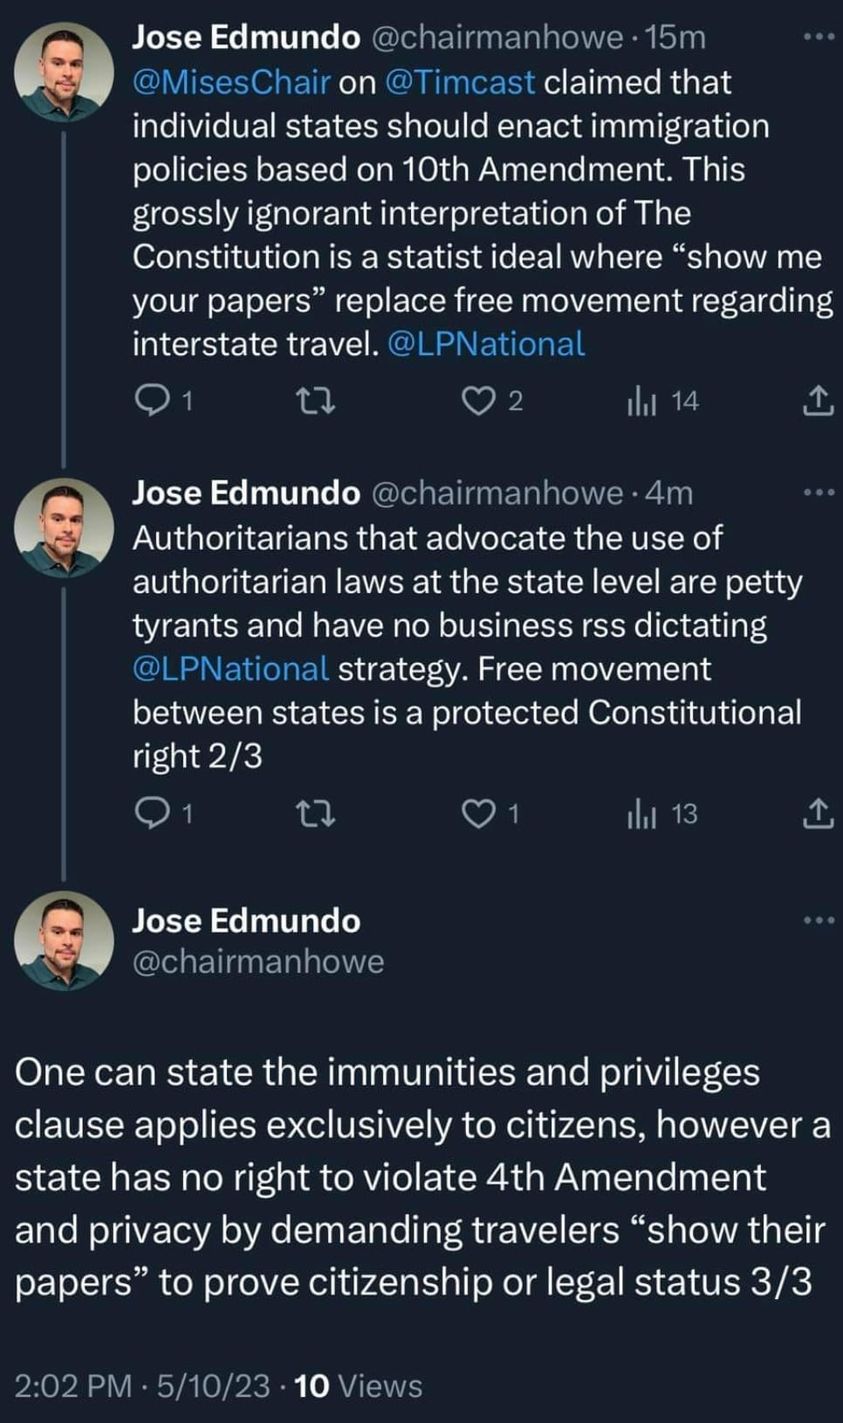Viewport: 843px width, 1423px height.
Task: Open the @Timcast mention link
Action: tap(460, 83)
